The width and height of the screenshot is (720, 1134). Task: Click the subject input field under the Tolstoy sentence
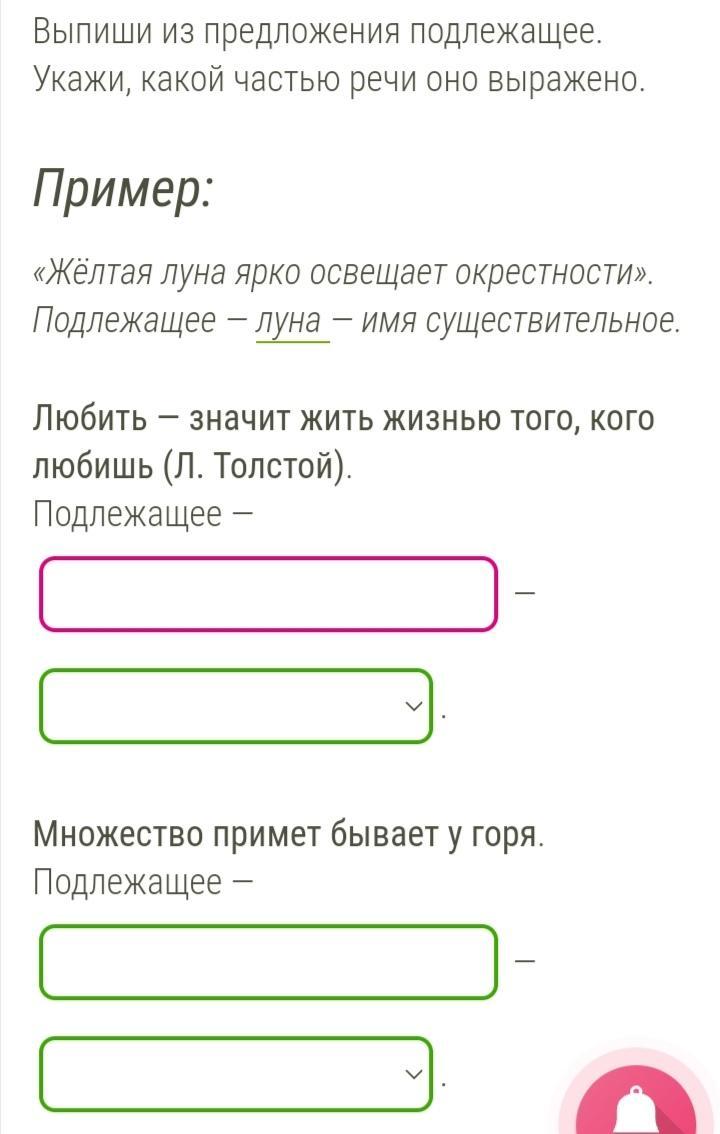[x=268, y=594]
